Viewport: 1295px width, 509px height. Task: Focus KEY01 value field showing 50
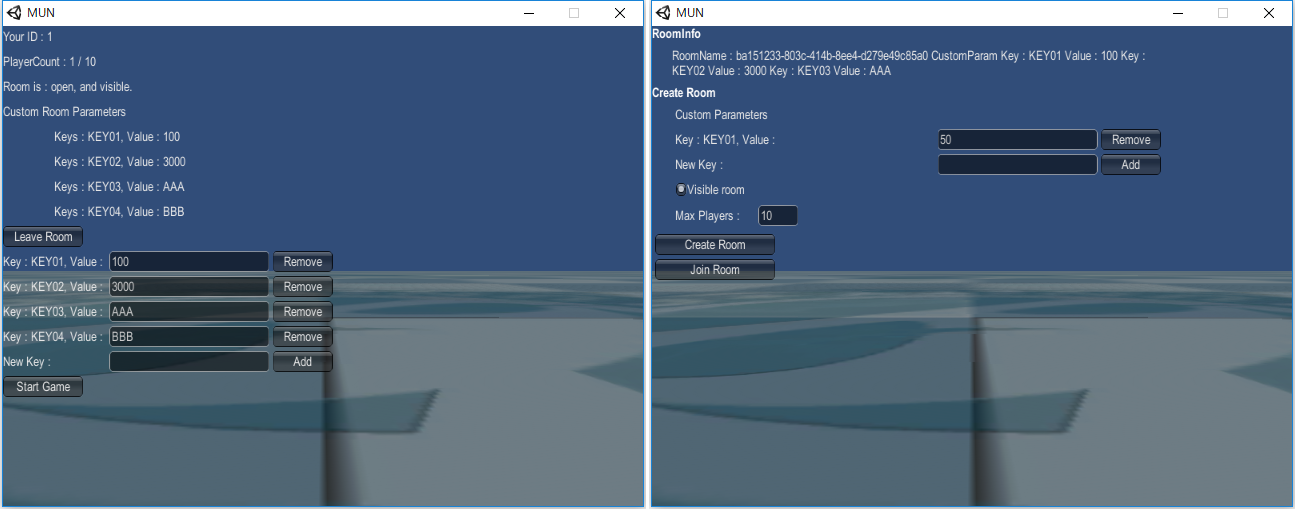(1018, 140)
